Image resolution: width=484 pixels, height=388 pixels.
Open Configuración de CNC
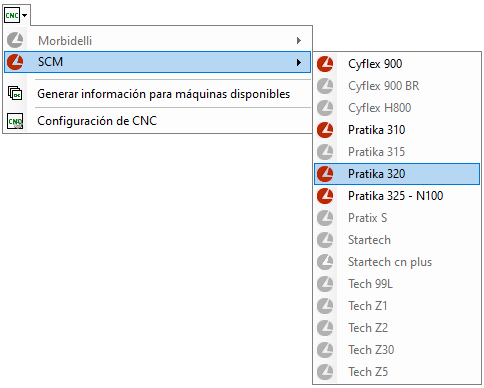click(157, 121)
